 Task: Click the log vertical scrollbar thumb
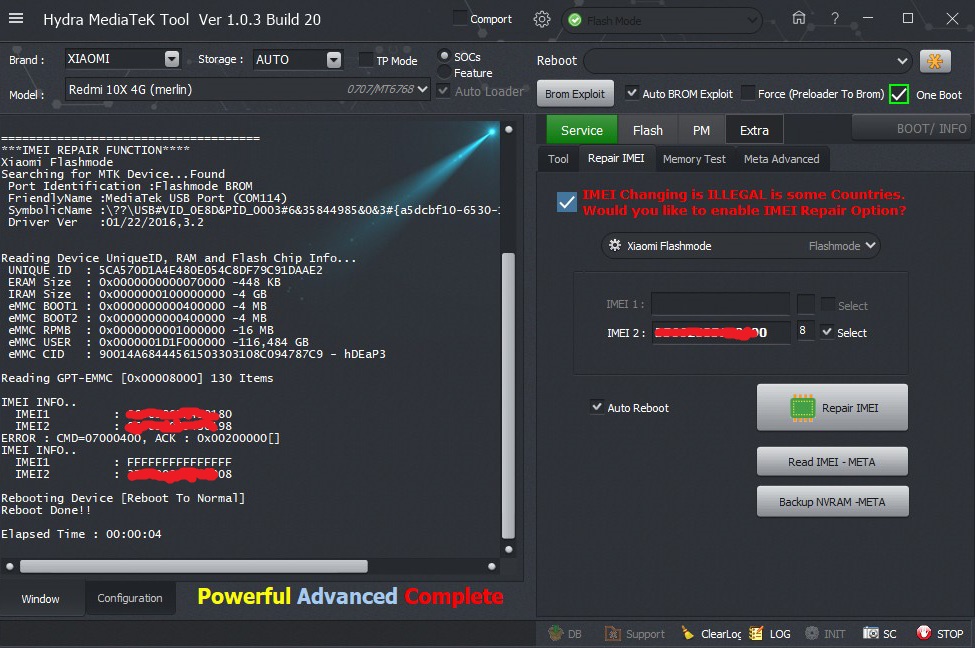508,396
